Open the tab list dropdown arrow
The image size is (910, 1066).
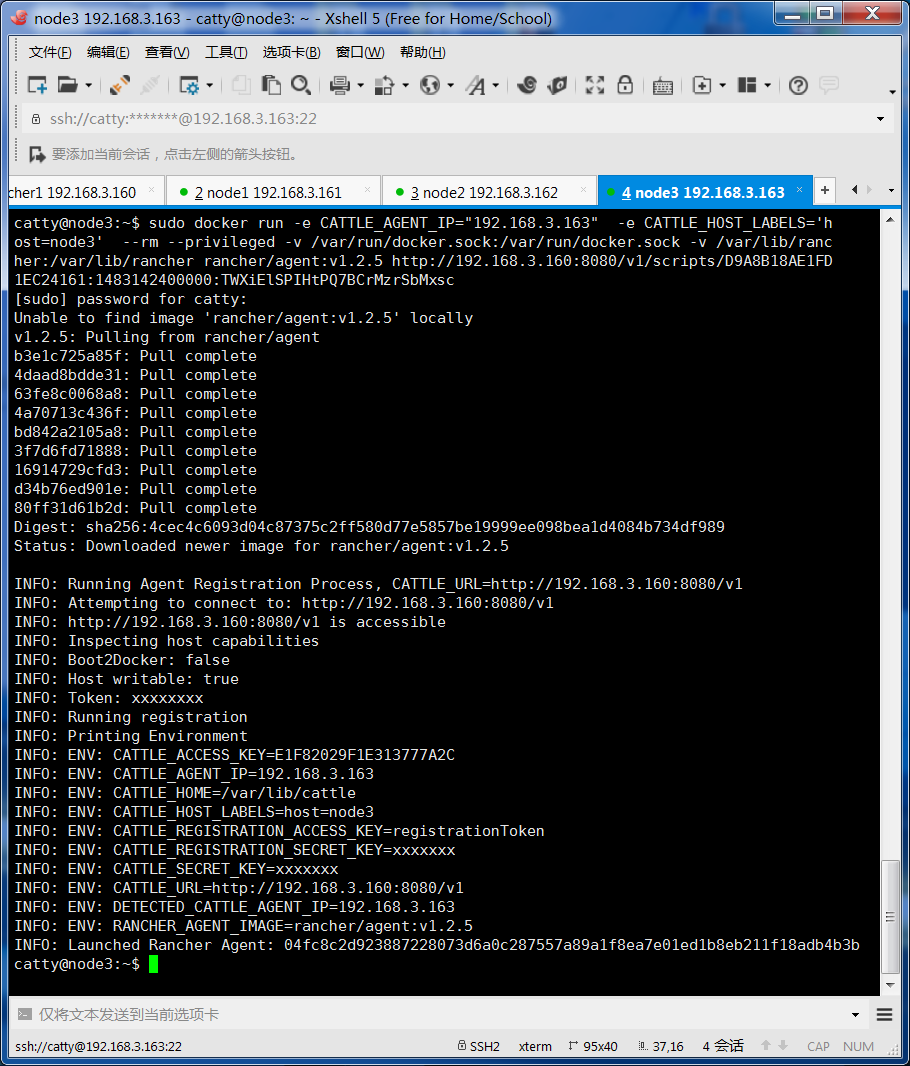[892, 190]
